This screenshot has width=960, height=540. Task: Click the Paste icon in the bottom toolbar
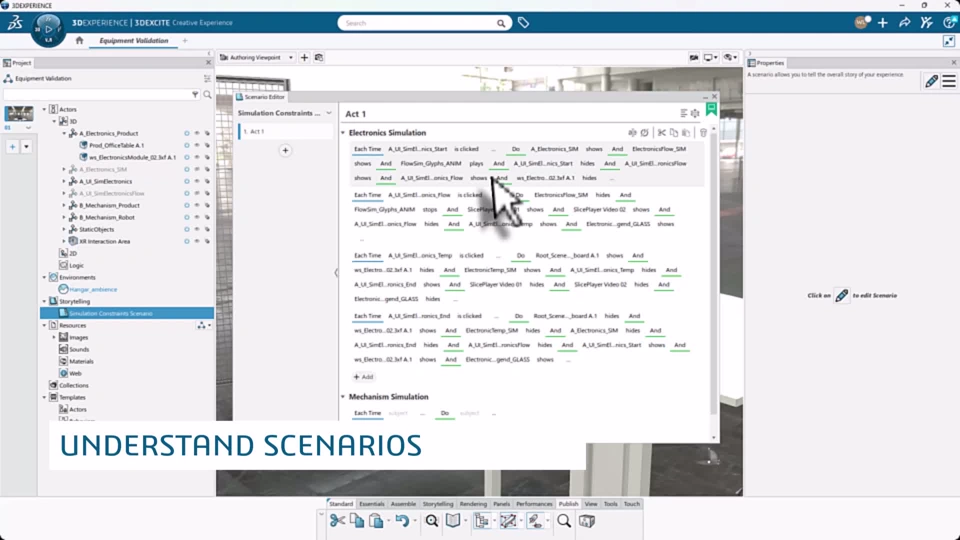(x=377, y=521)
